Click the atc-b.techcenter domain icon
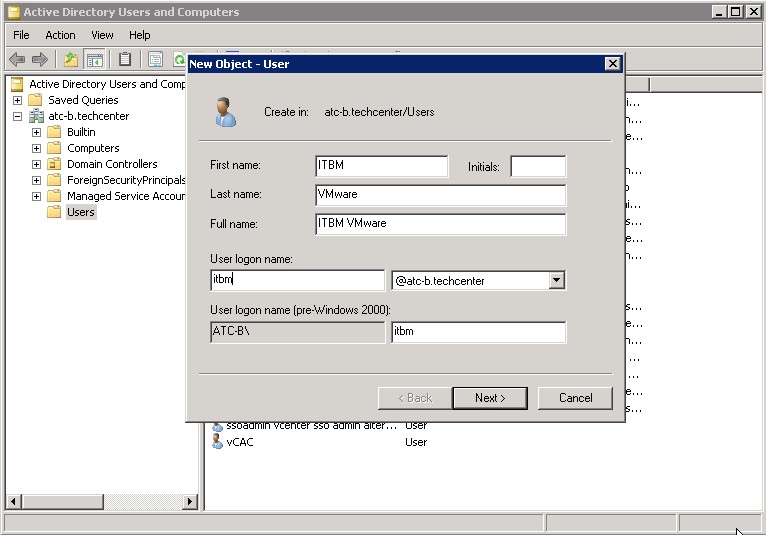The width and height of the screenshot is (766, 535). (x=37, y=116)
